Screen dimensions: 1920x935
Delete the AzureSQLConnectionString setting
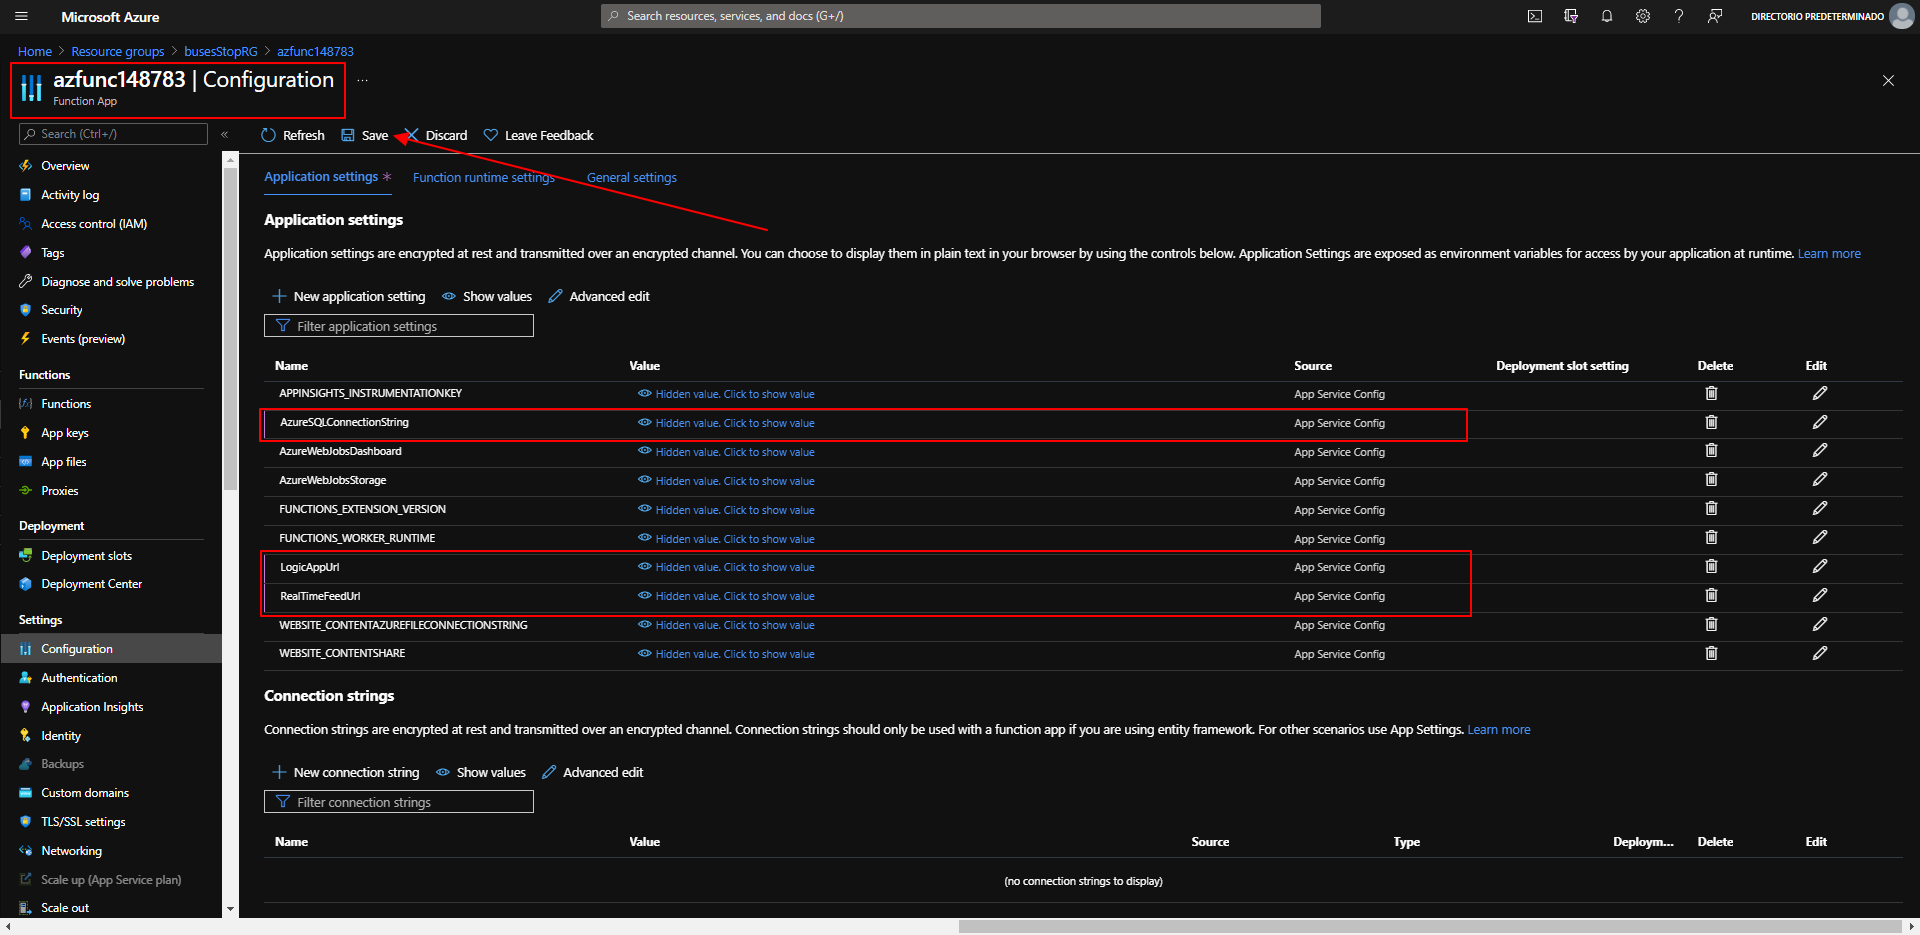point(1711,422)
